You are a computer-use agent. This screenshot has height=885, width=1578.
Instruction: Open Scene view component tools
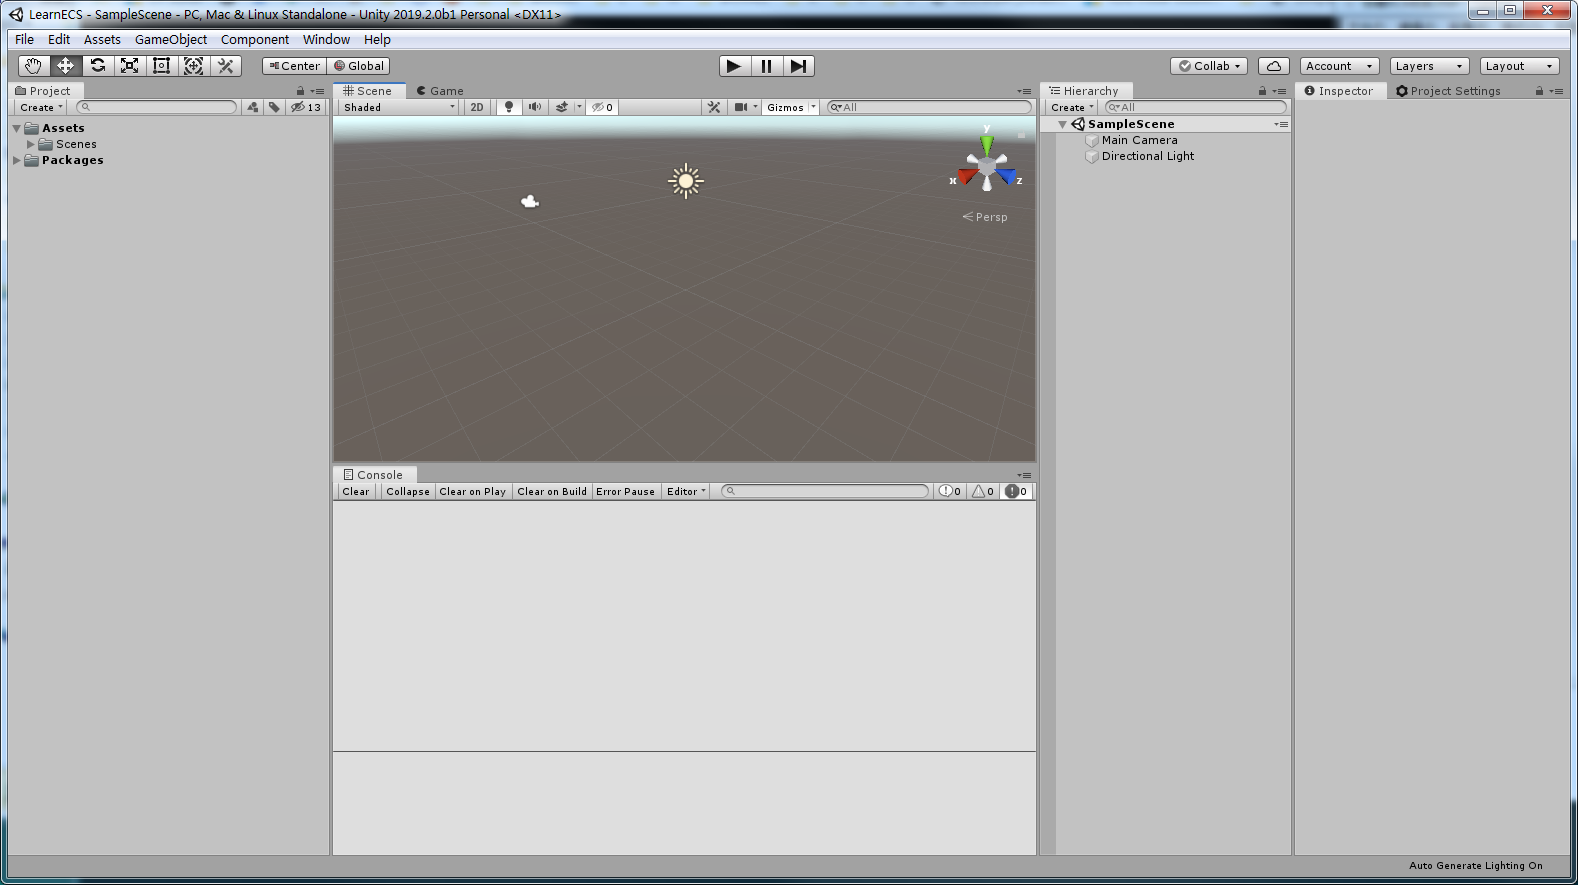[714, 107]
